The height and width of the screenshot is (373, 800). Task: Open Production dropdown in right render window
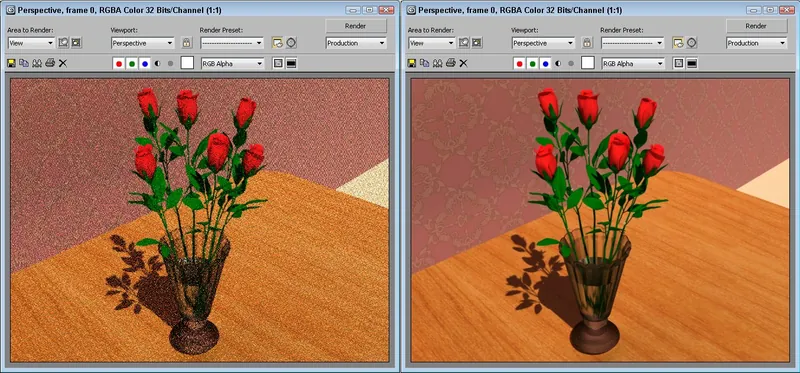757,43
